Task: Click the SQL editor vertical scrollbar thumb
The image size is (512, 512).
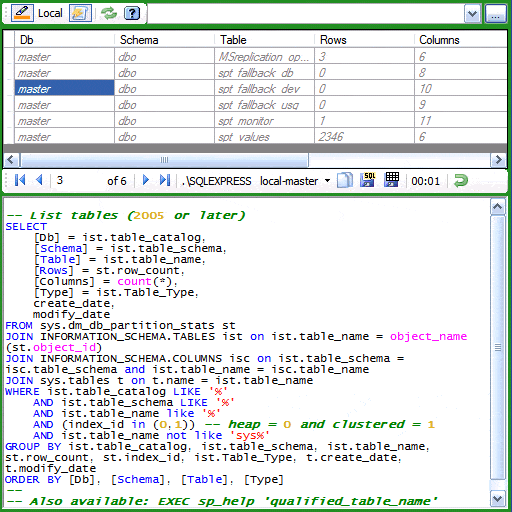Action: [498, 348]
